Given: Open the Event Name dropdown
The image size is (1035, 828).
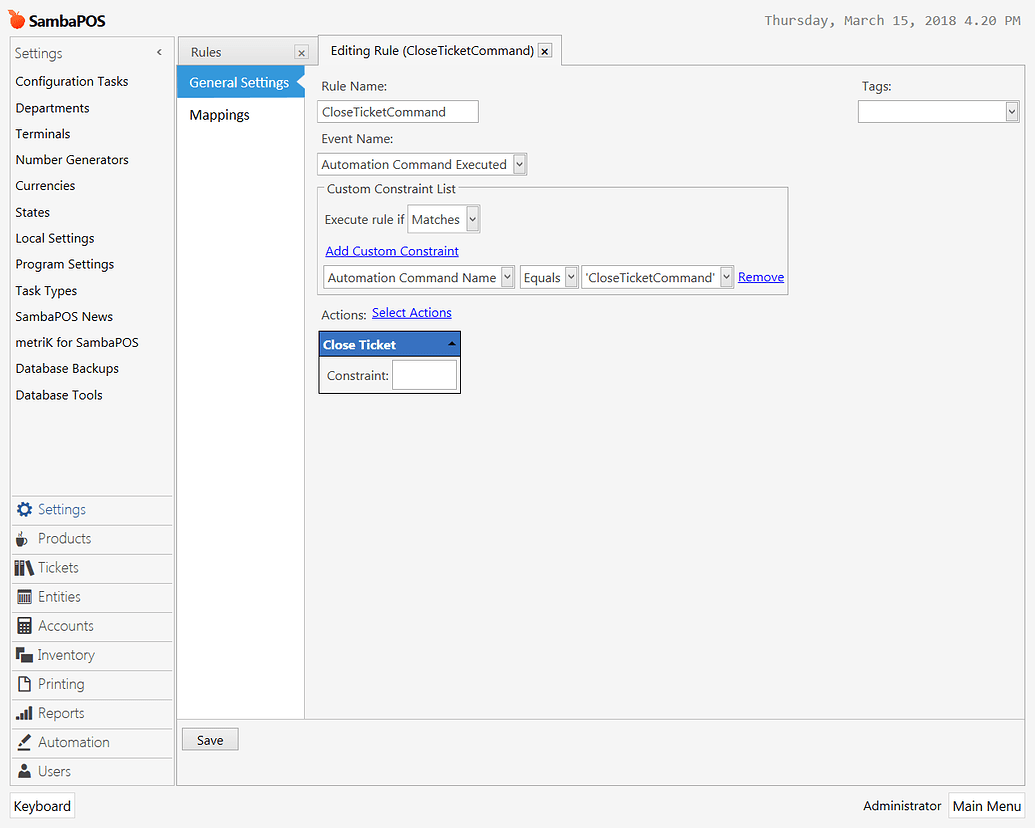Looking at the screenshot, I should tap(518, 163).
